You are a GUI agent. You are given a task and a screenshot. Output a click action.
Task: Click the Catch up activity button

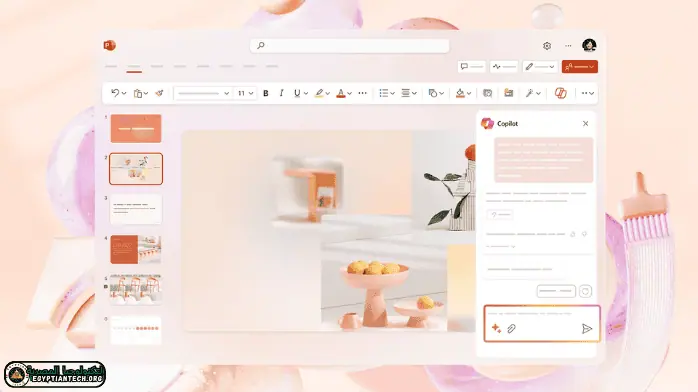504,67
